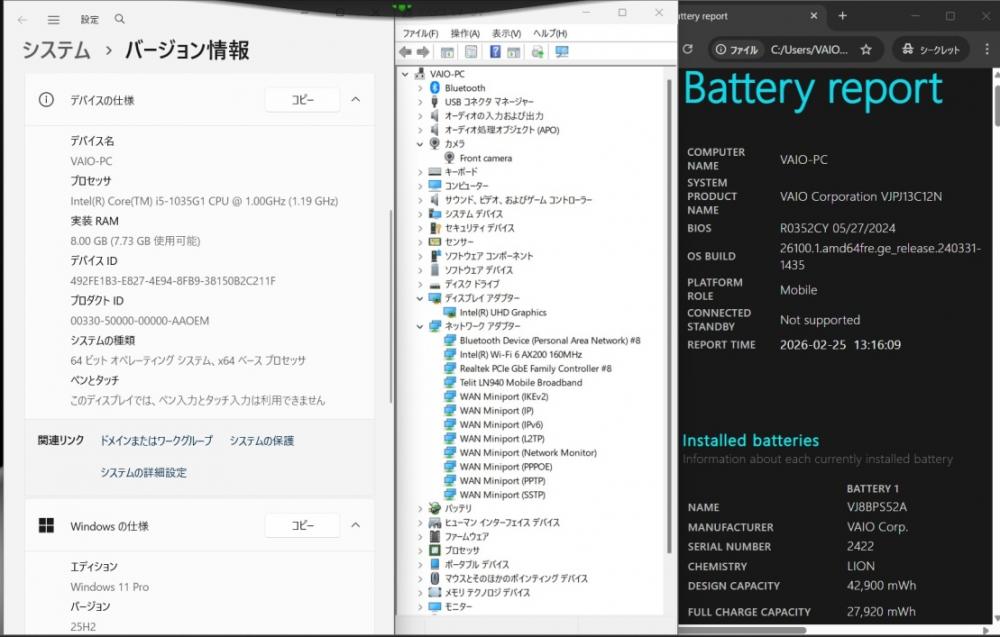The height and width of the screenshot is (637, 1000).
Task: Open the 表示(V) menu
Action: [507, 33]
